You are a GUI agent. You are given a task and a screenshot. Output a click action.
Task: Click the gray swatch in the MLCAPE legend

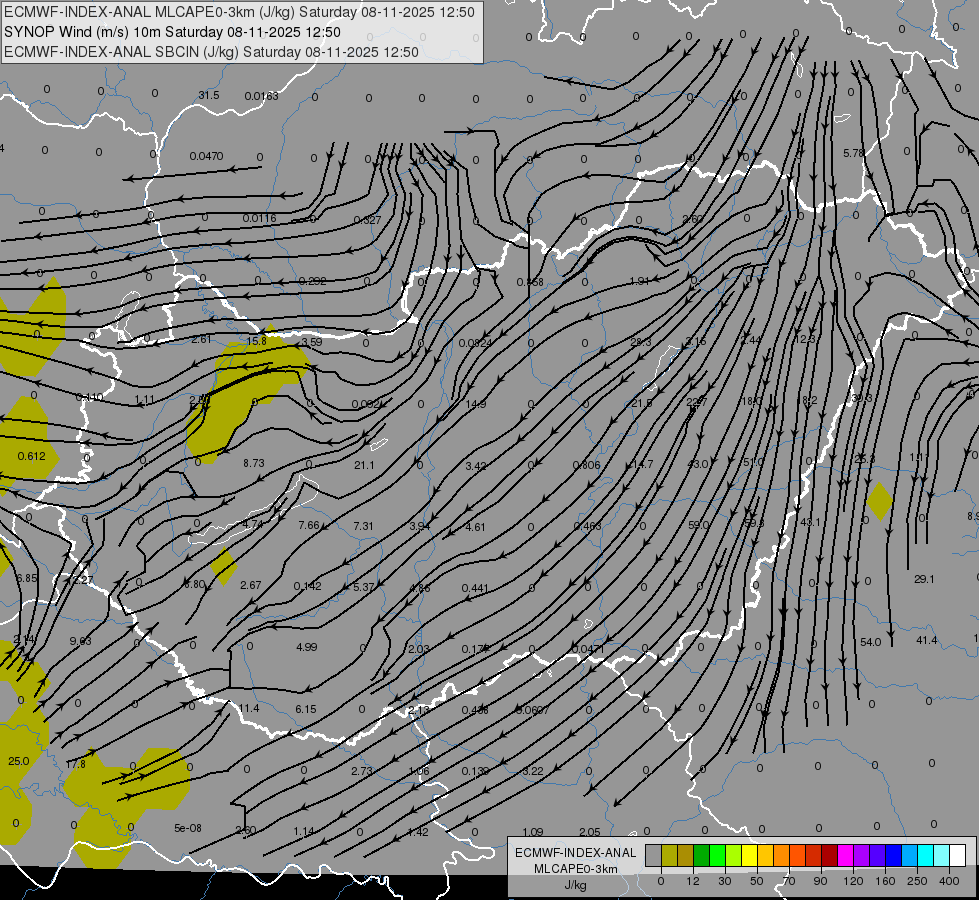click(x=654, y=855)
